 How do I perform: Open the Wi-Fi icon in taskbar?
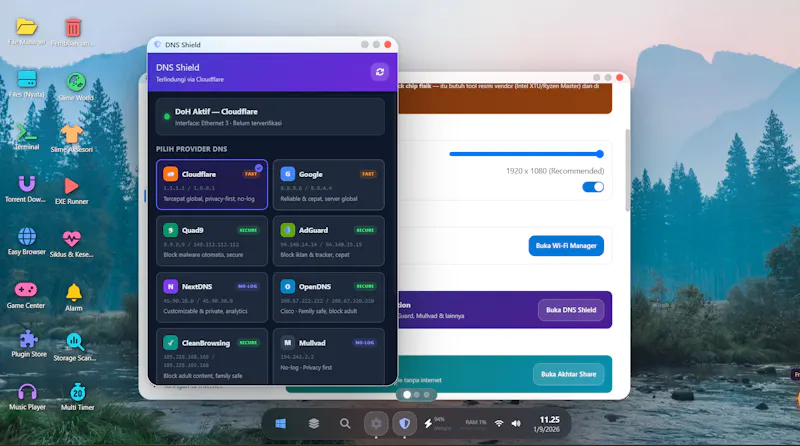pyautogui.click(x=499, y=424)
